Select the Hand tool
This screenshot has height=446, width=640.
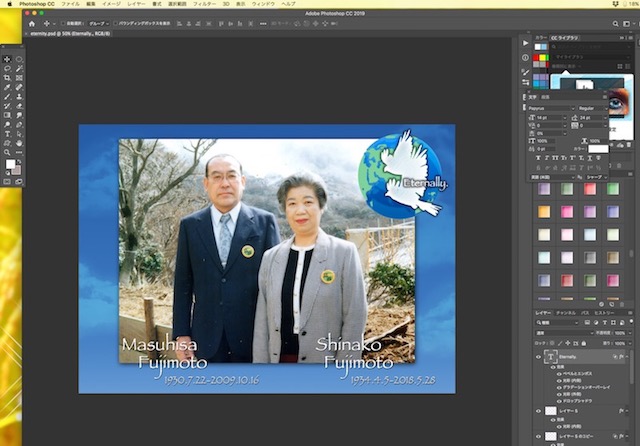(19, 143)
